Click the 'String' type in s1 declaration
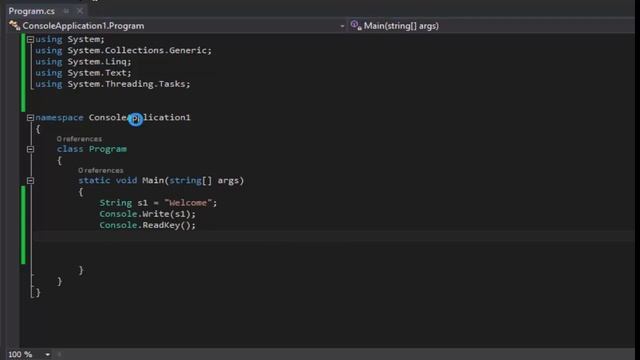Viewport: 640px width, 360px height. tap(116, 203)
